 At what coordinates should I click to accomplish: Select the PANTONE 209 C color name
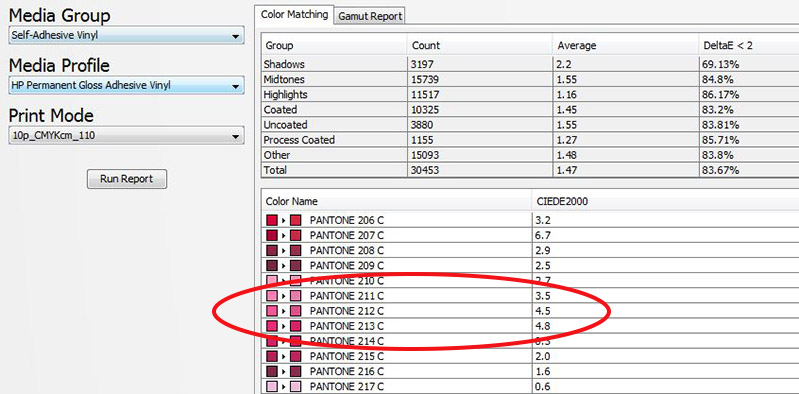click(347, 266)
